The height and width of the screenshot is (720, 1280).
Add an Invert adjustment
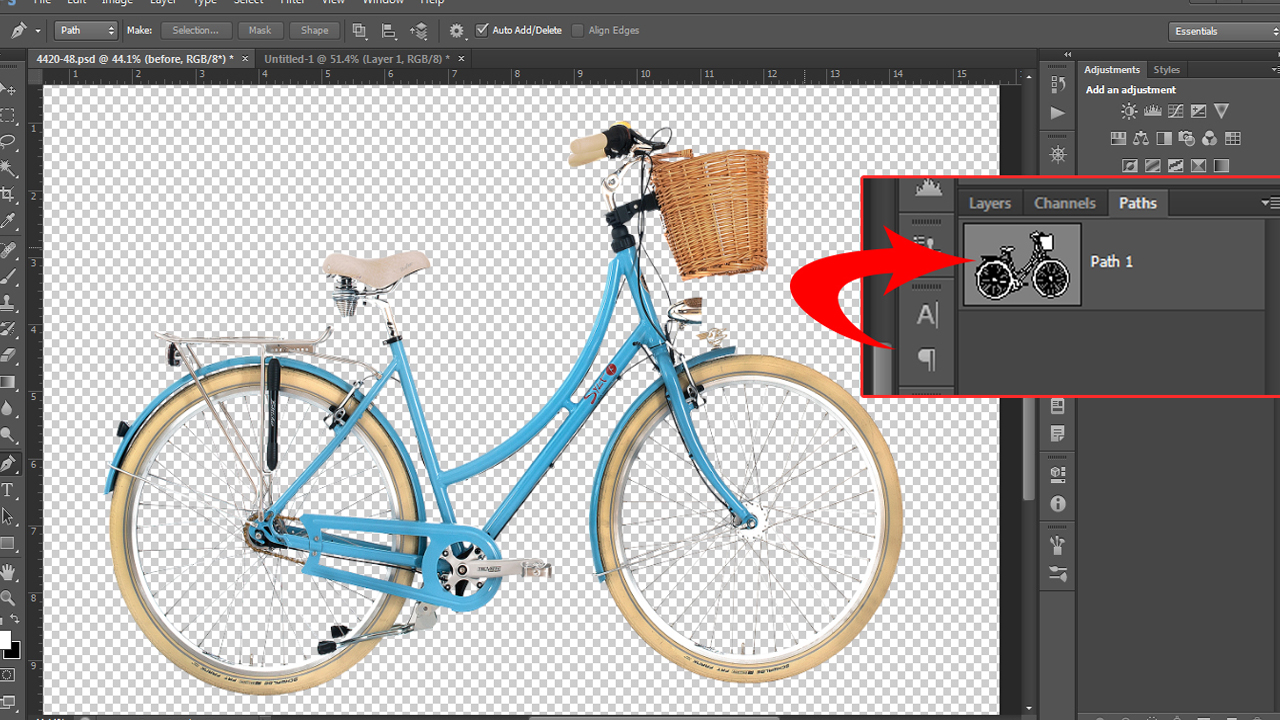pyautogui.click(x=1130, y=166)
